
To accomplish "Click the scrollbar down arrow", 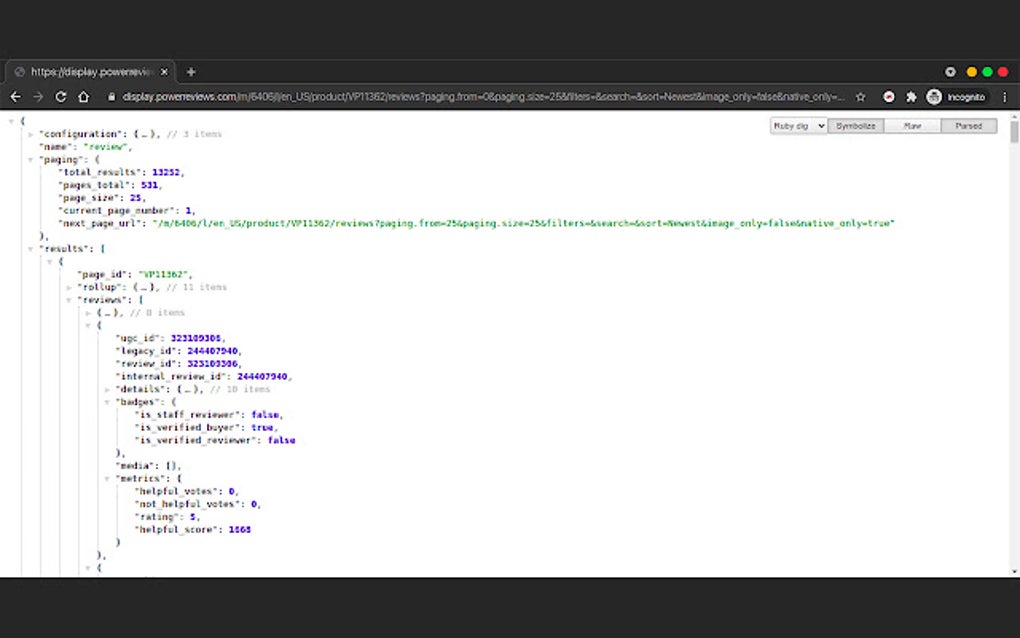I will [1014, 572].
